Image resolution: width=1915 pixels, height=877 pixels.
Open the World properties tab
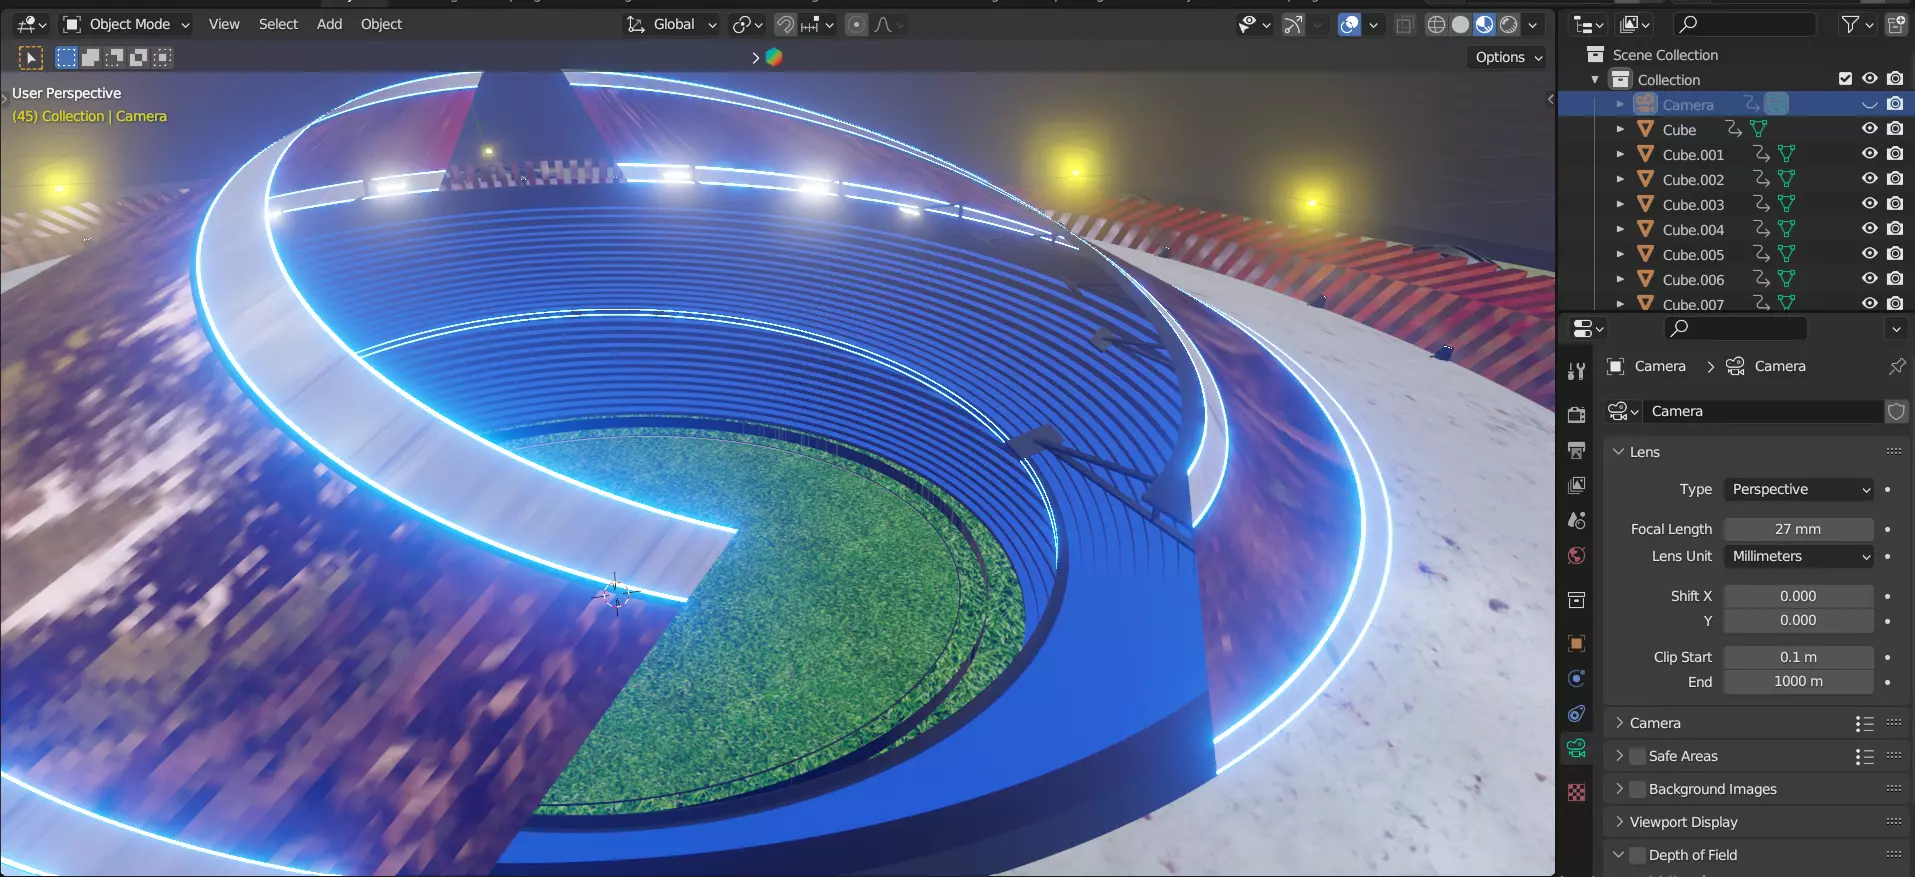coord(1577,556)
